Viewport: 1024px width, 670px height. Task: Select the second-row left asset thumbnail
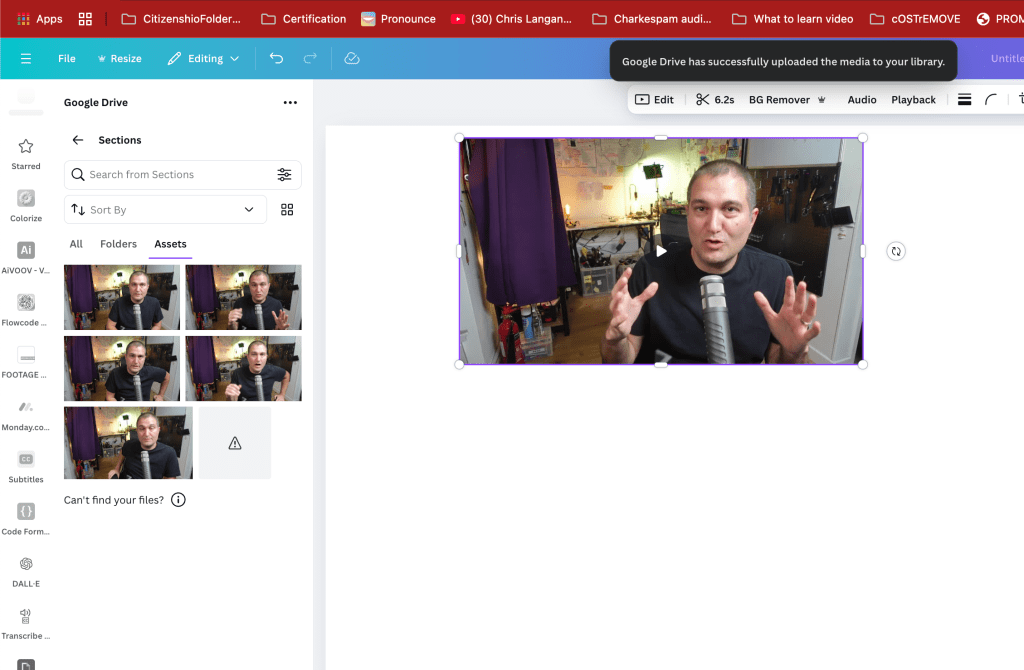(121, 368)
